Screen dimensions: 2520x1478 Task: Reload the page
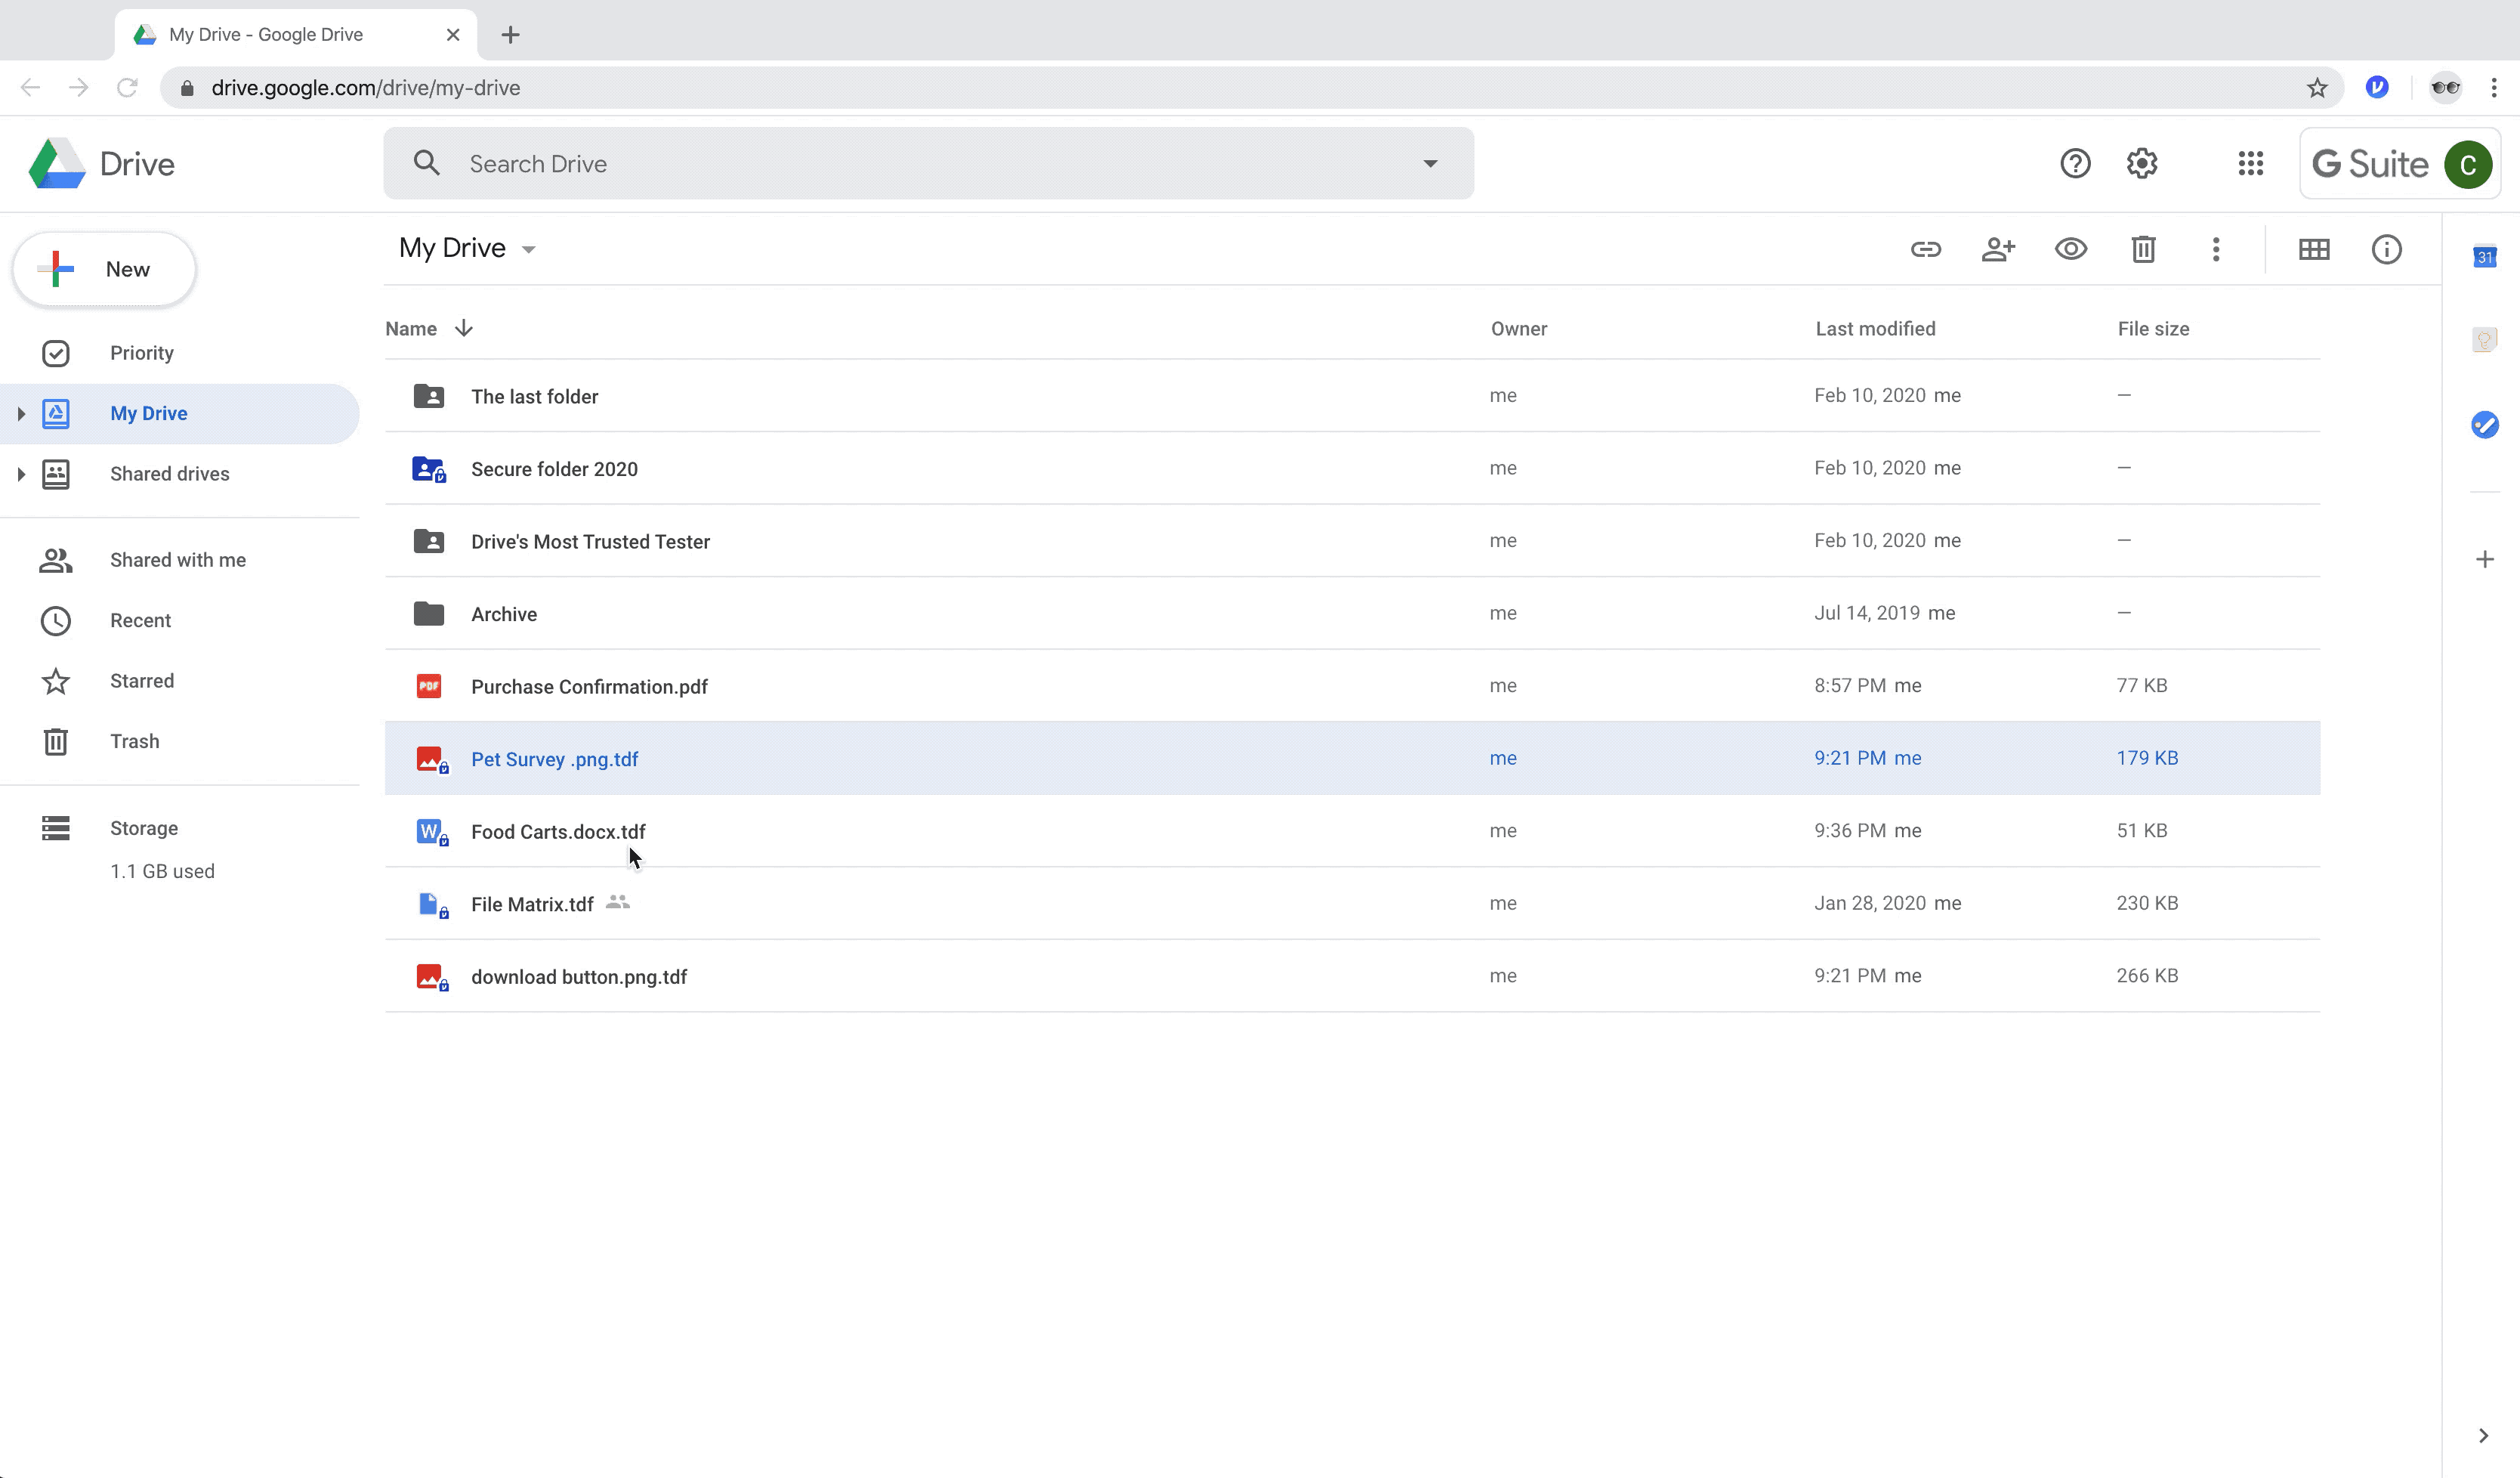click(127, 88)
